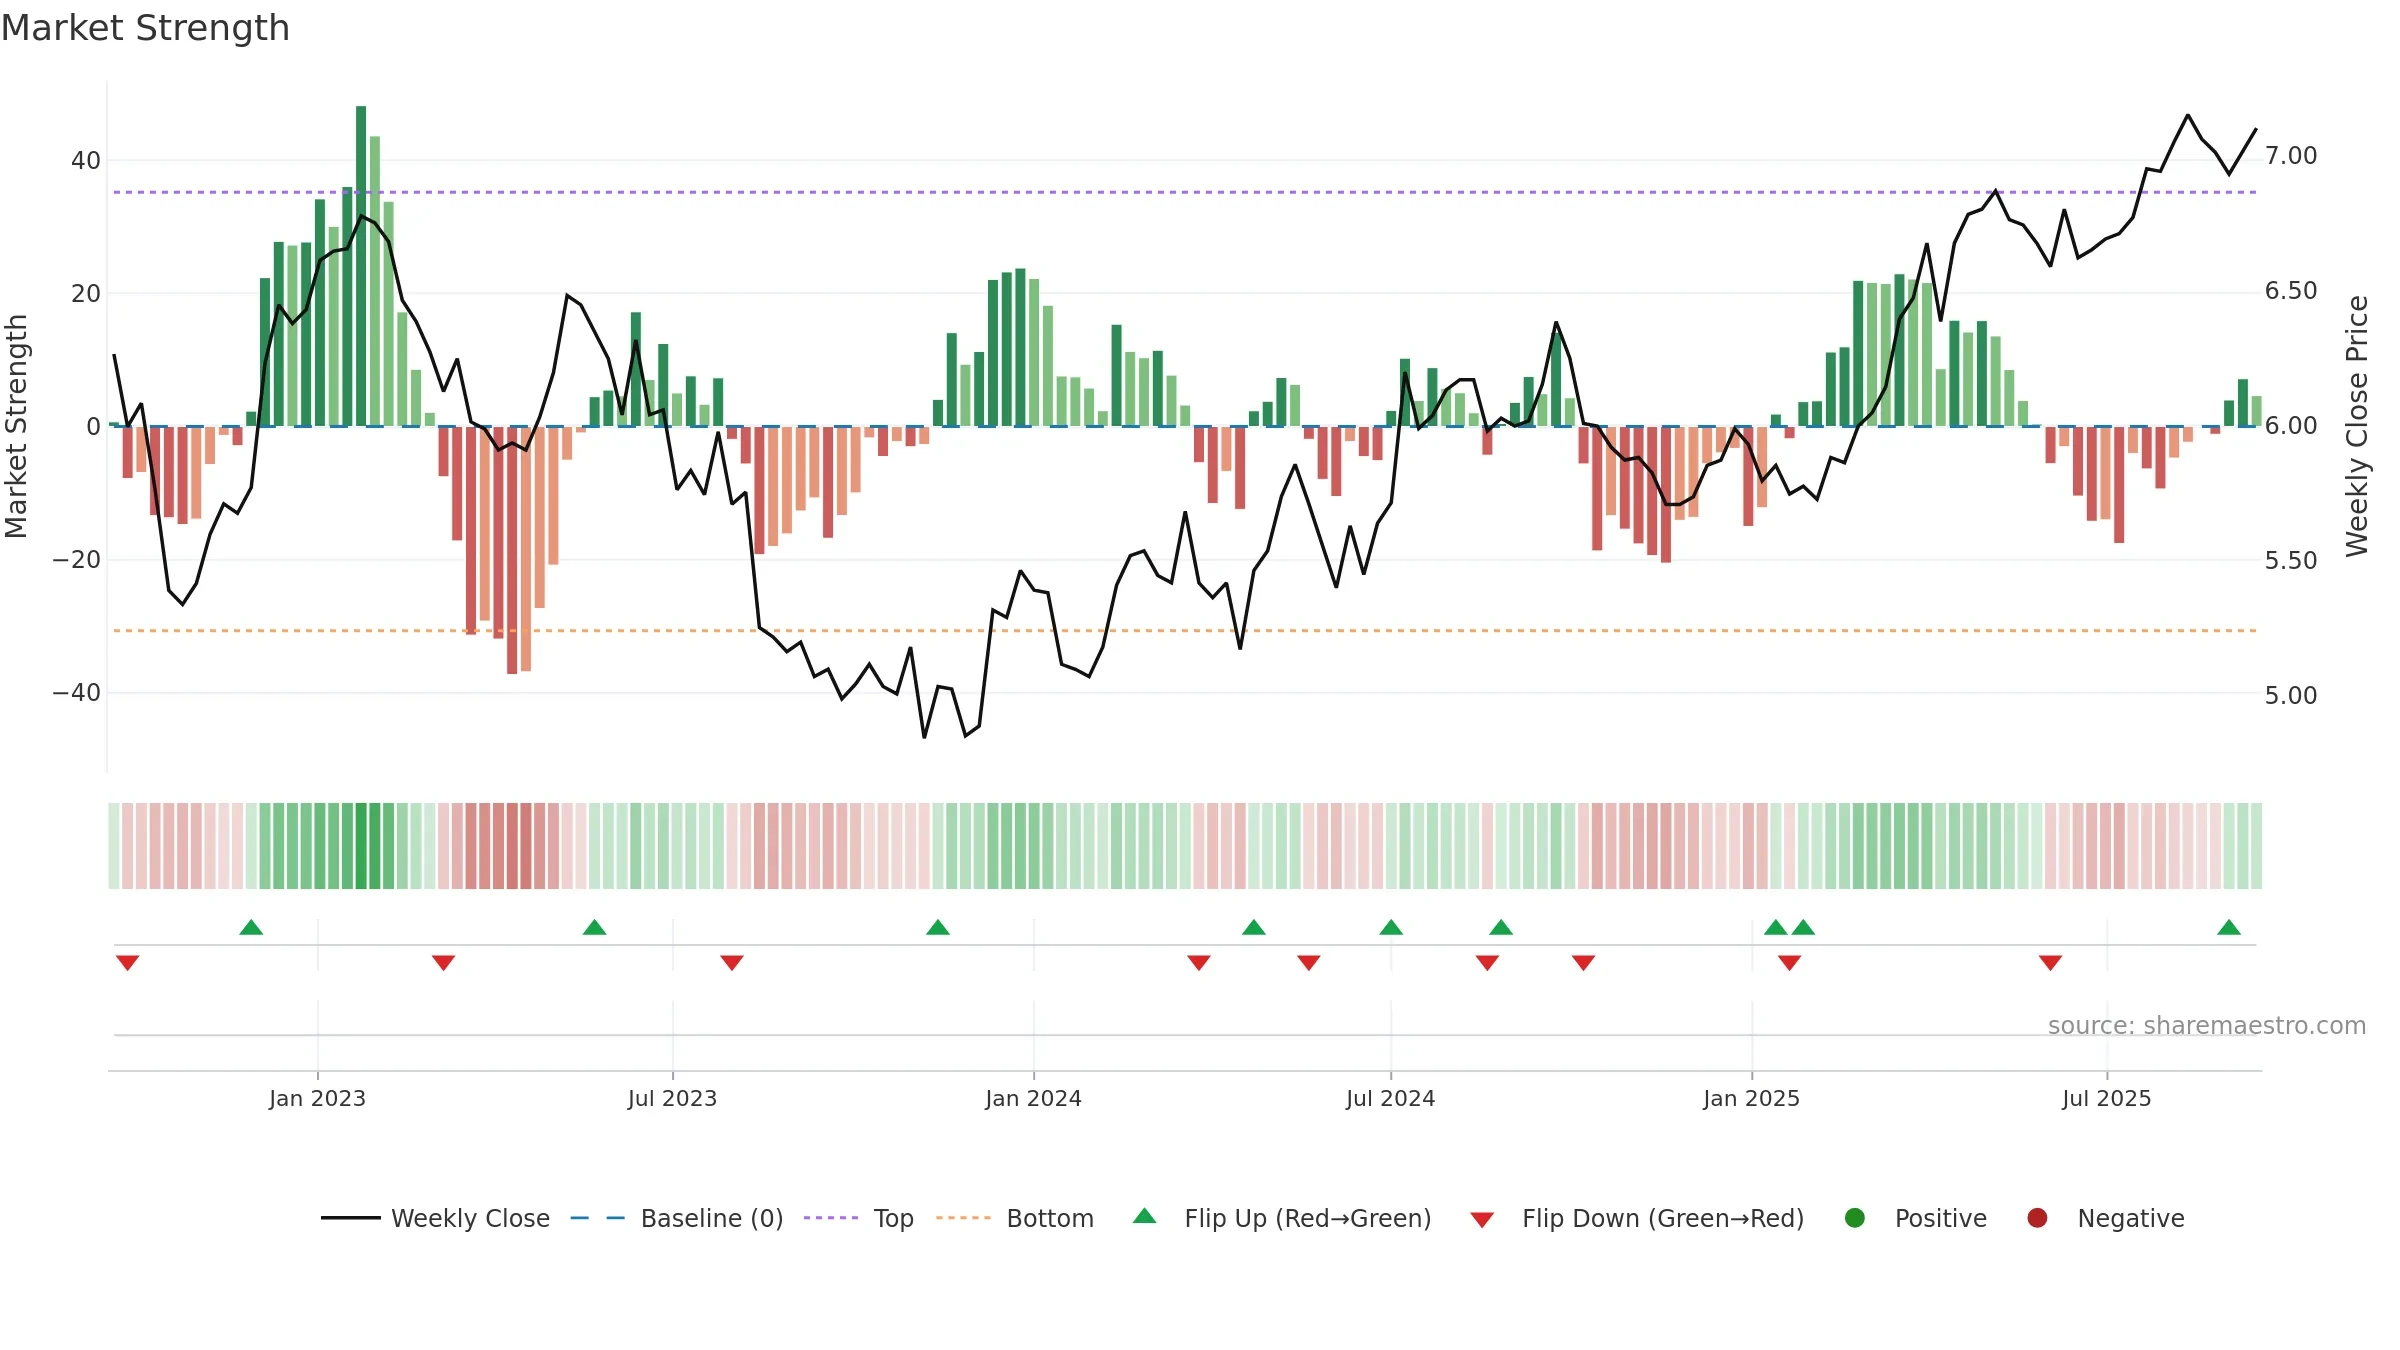Click the green Positive circle legend icon

(x=1855, y=1218)
